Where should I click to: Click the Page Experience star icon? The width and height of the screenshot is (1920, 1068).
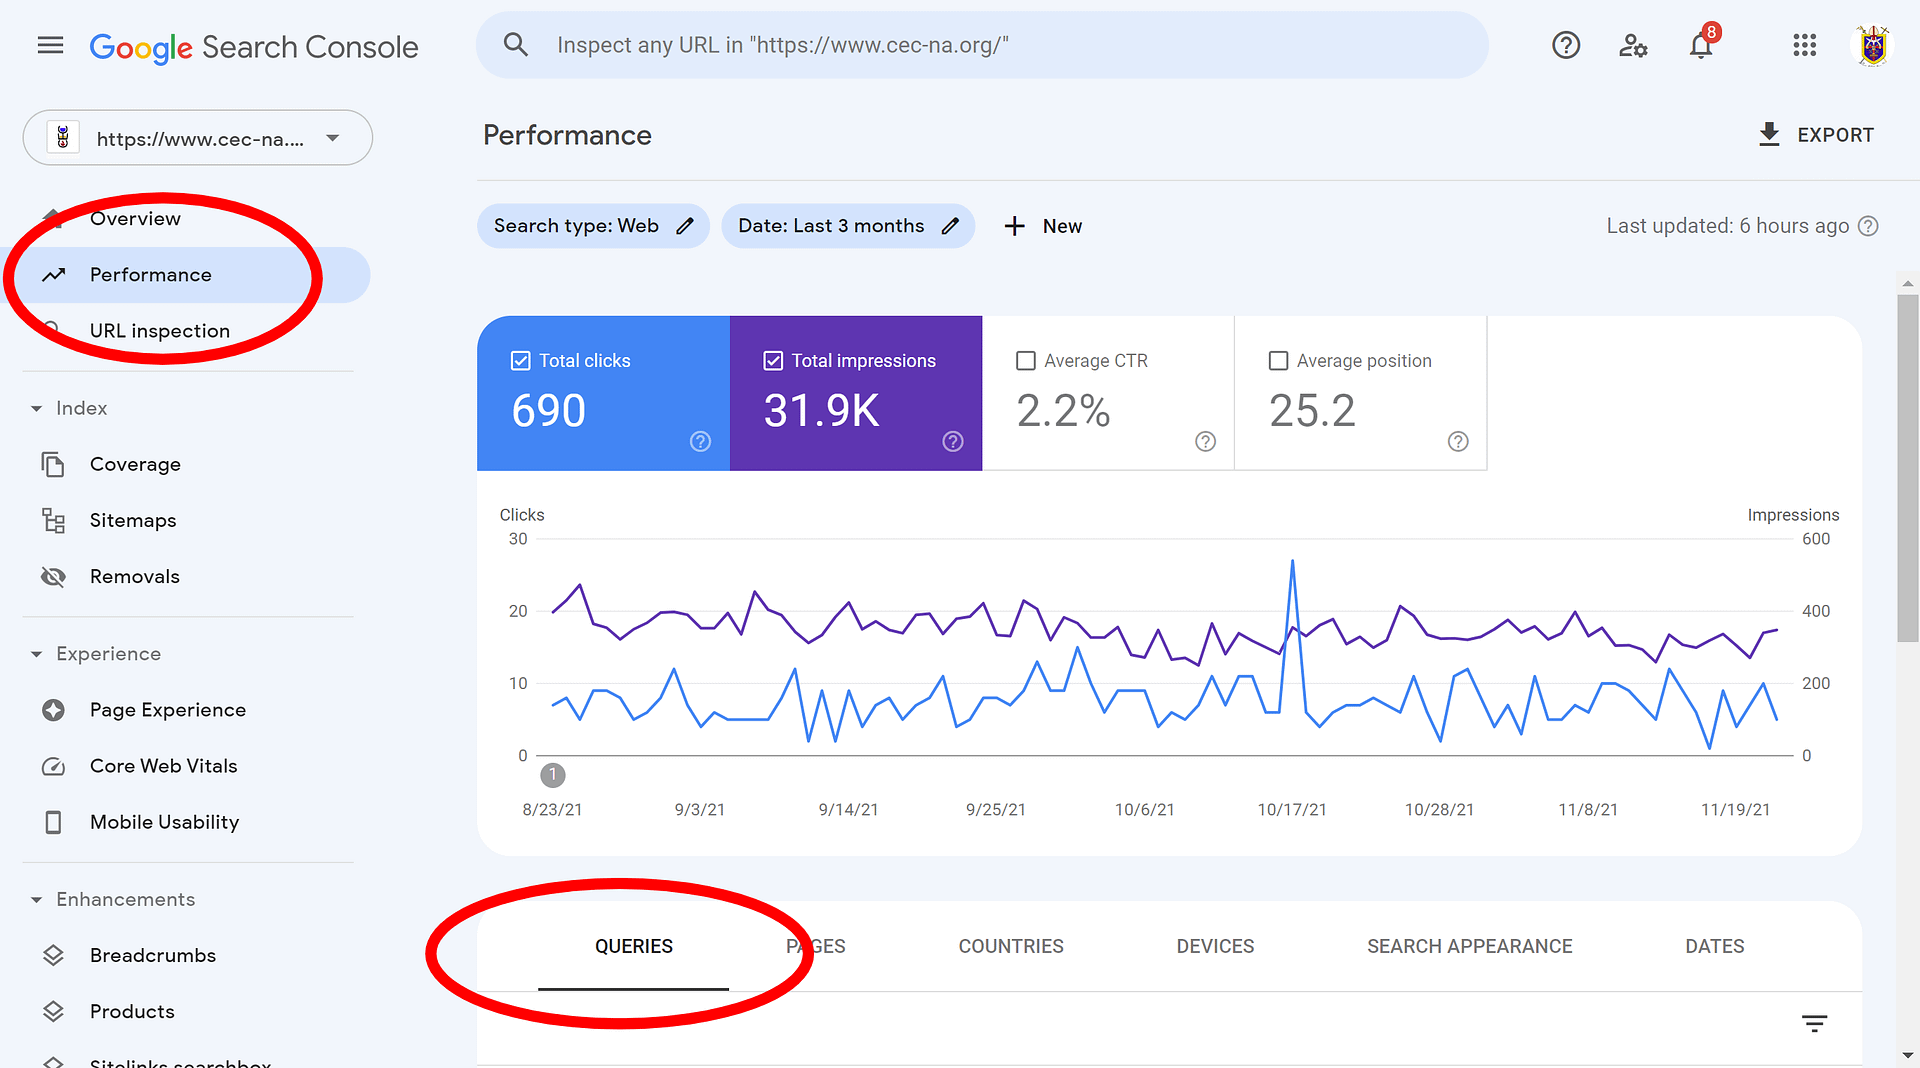(x=53, y=710)
